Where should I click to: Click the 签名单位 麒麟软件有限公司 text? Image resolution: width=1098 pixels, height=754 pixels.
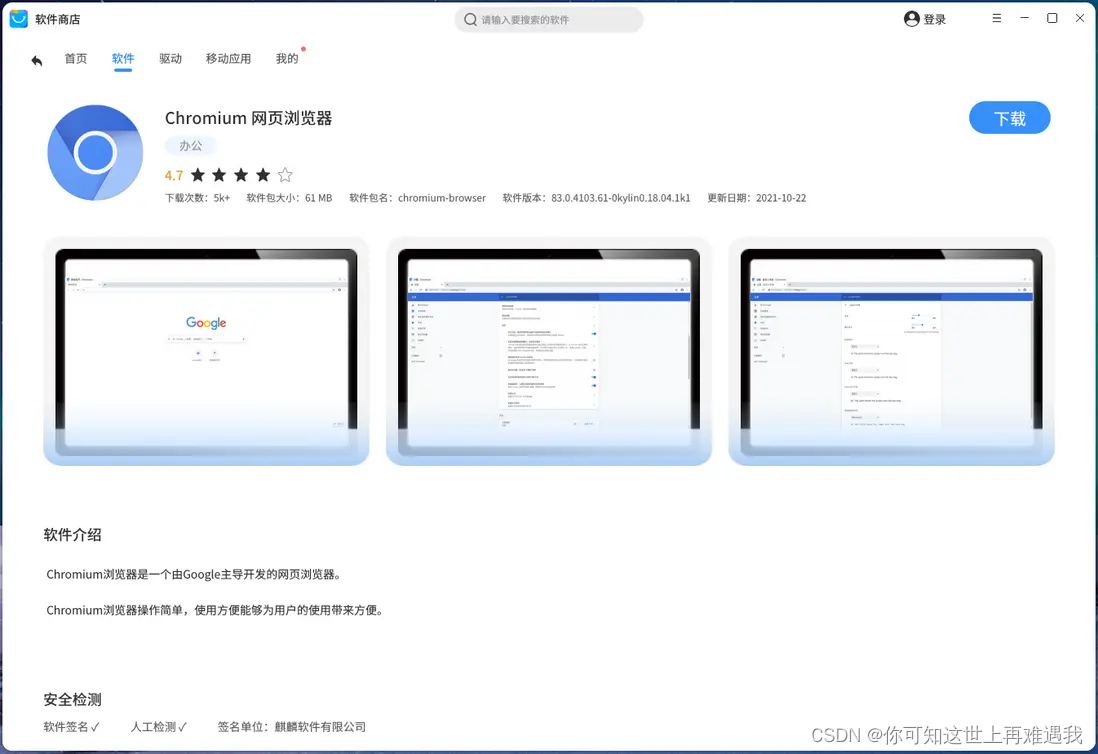pyautogui.click(x=291, y=727)
